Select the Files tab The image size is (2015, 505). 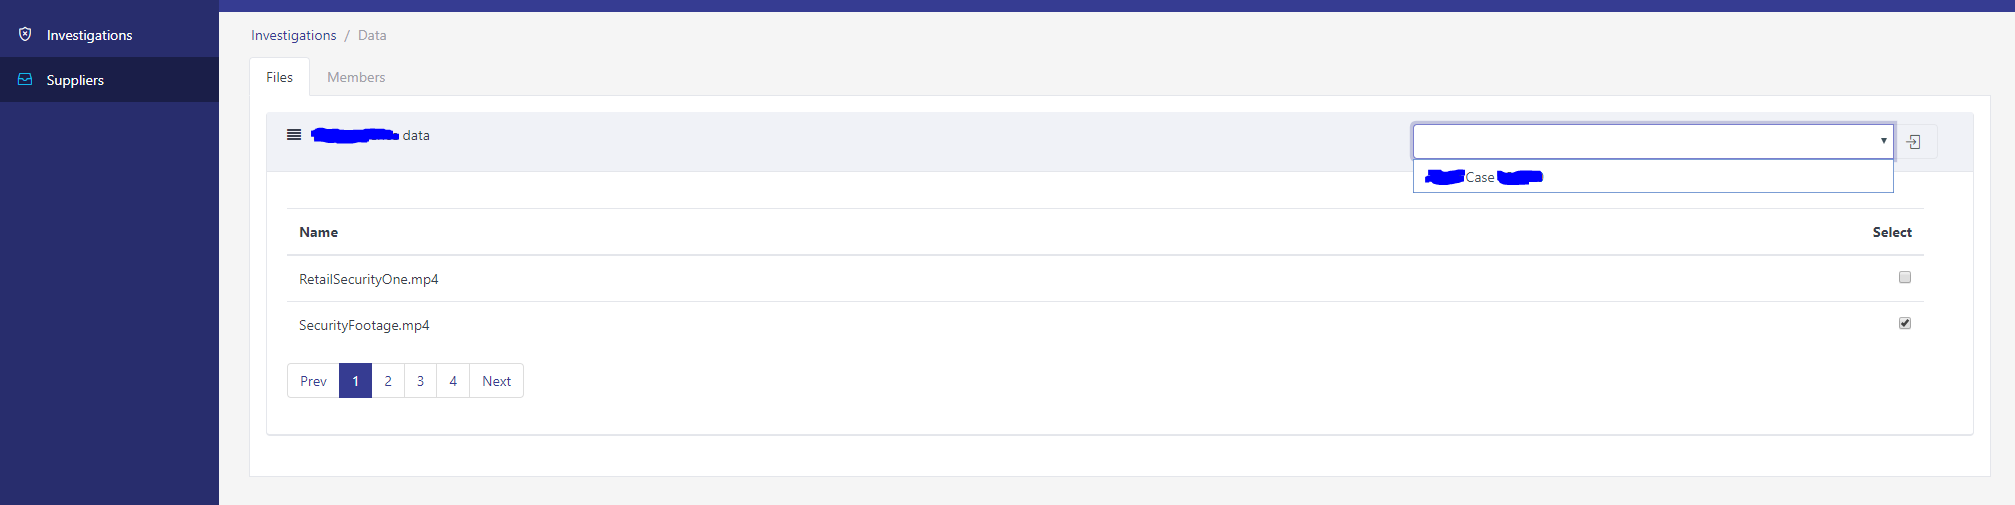(x=280, y=77)
